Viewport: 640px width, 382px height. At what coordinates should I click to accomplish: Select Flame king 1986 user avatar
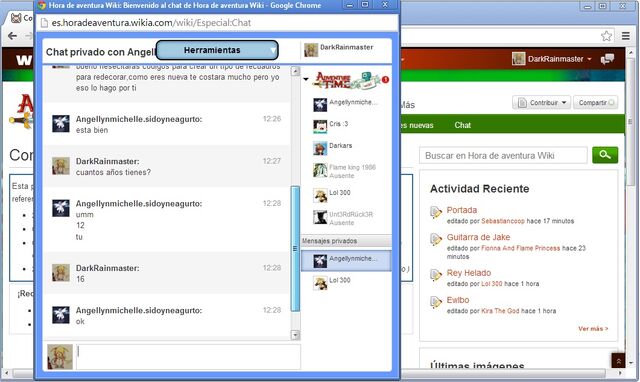(x=320, y=170)
